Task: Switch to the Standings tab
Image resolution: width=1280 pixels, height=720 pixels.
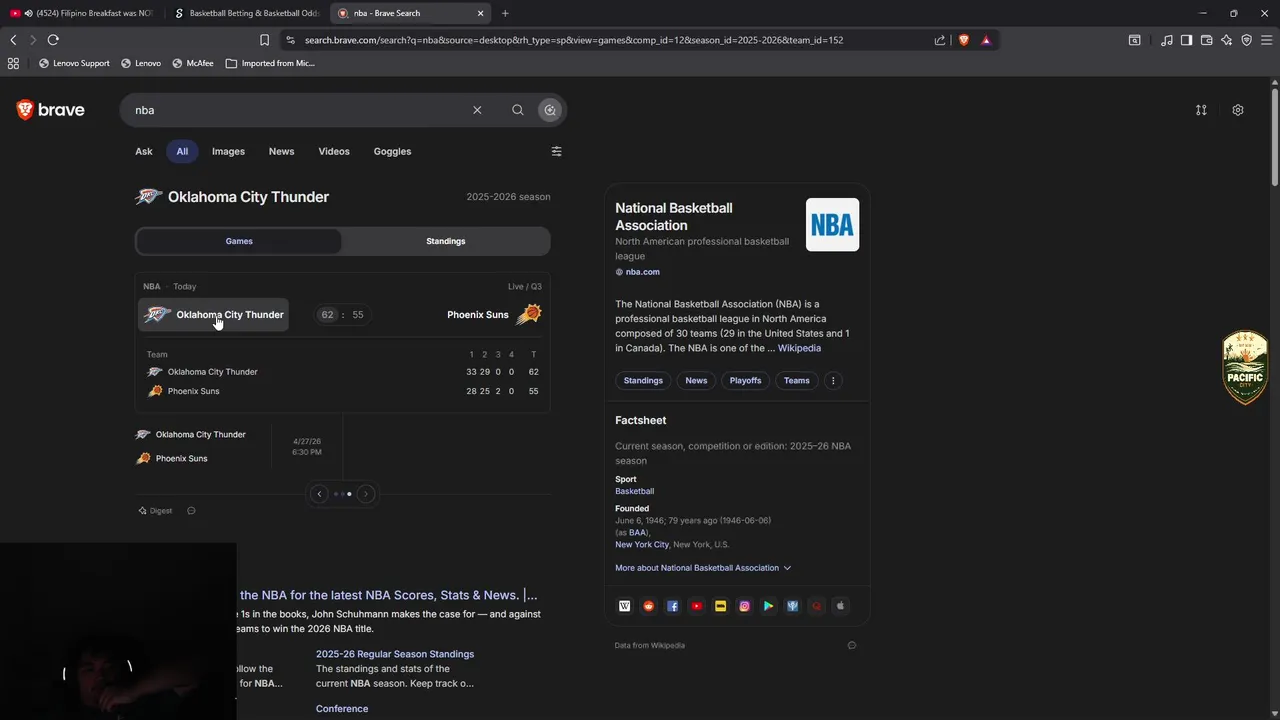Action: 446,241
